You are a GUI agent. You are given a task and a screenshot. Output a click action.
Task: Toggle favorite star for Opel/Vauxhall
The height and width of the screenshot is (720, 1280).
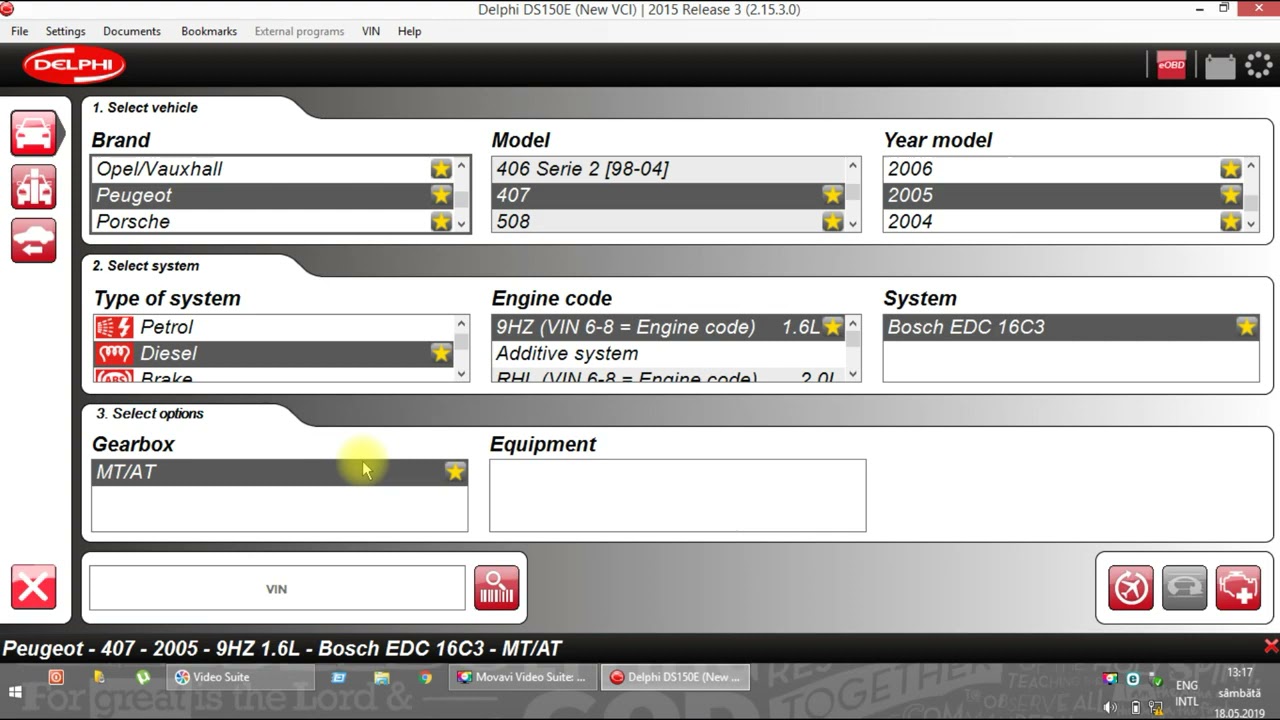coord(441,169)
